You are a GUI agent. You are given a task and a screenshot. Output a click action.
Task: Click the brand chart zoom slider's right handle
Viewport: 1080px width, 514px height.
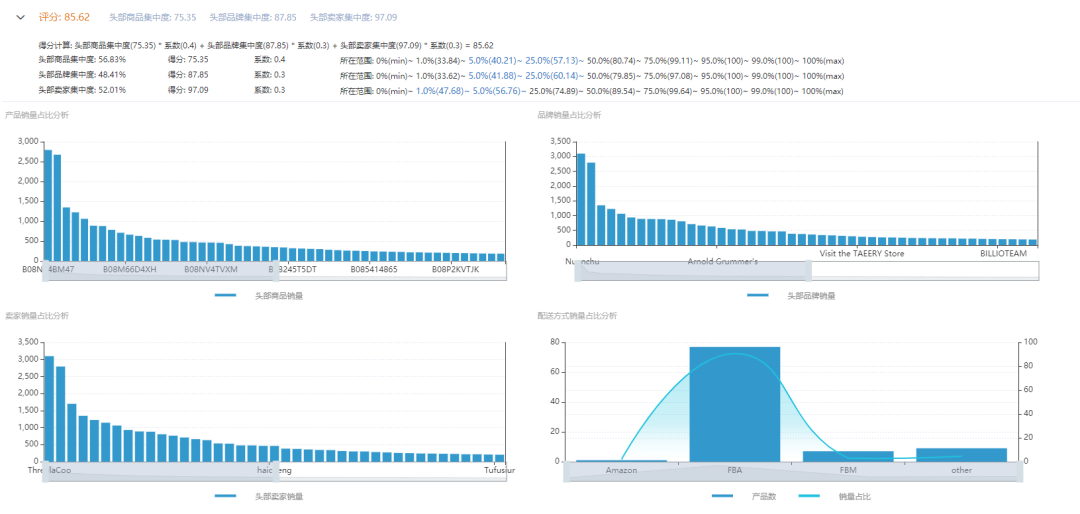tap(808, 271)
